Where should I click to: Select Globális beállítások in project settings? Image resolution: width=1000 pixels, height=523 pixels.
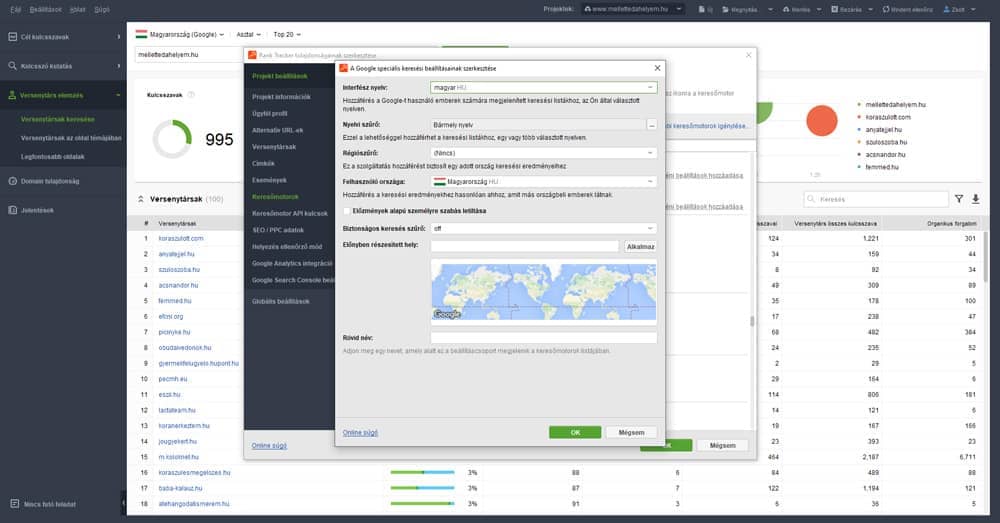click(x=281, y=301)
